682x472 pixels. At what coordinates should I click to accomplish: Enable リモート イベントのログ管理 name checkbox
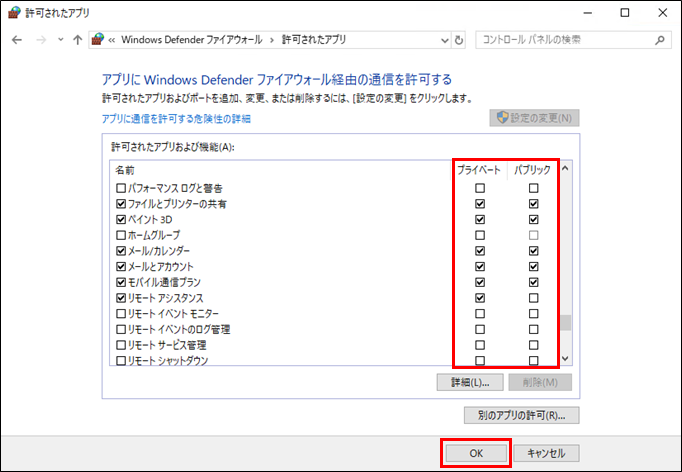(121, 329)
